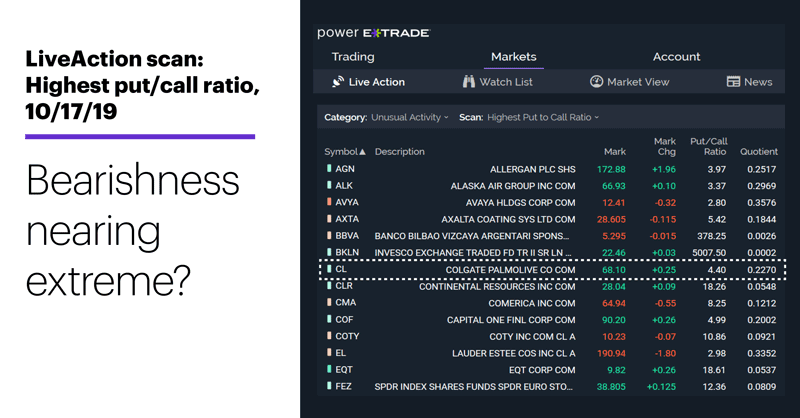Sort by the Quotient column header
The image size is (800, 418).
click(759, 152)
